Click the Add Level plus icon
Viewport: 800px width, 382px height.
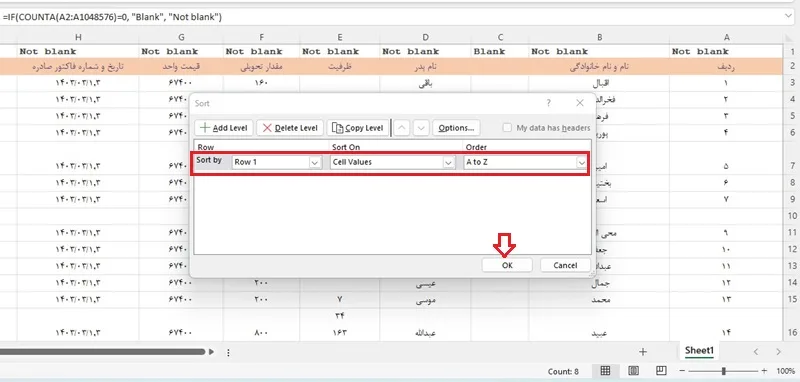(205, 128)
